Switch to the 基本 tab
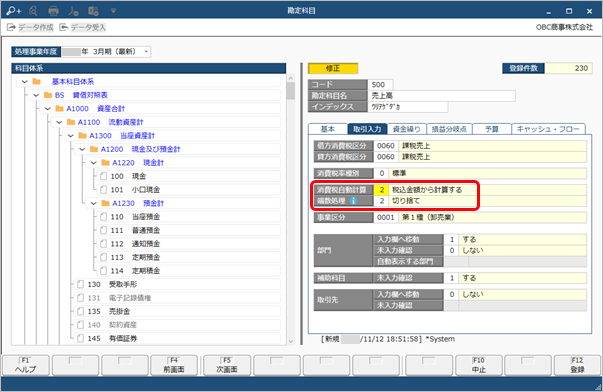This screenshot has height=392, width=603. pyautogui.click(x=328, y=129)
